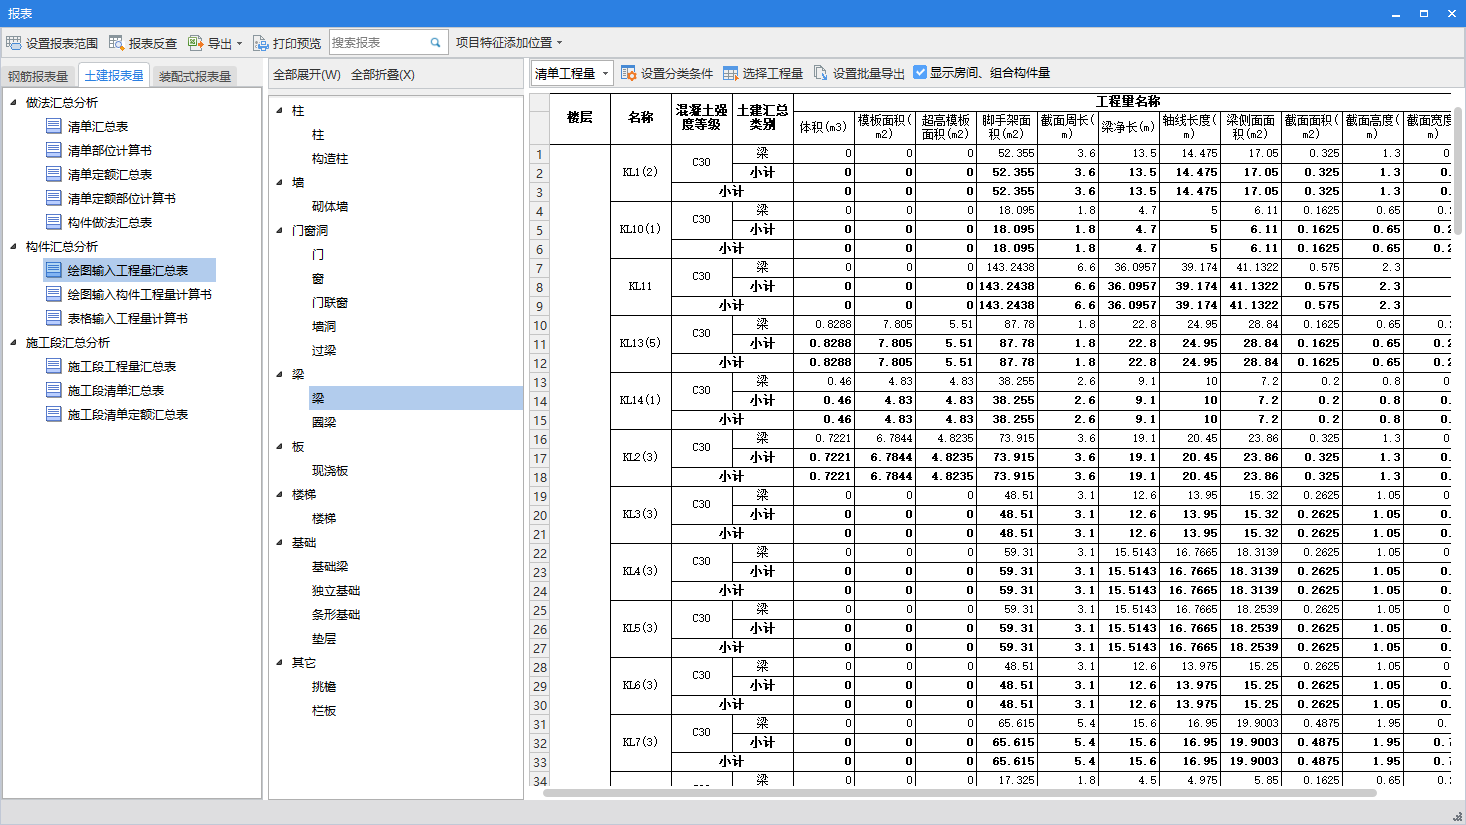Click the 设置批量导出 icon
Screen dimensions: 1466x825
[821, 73]
